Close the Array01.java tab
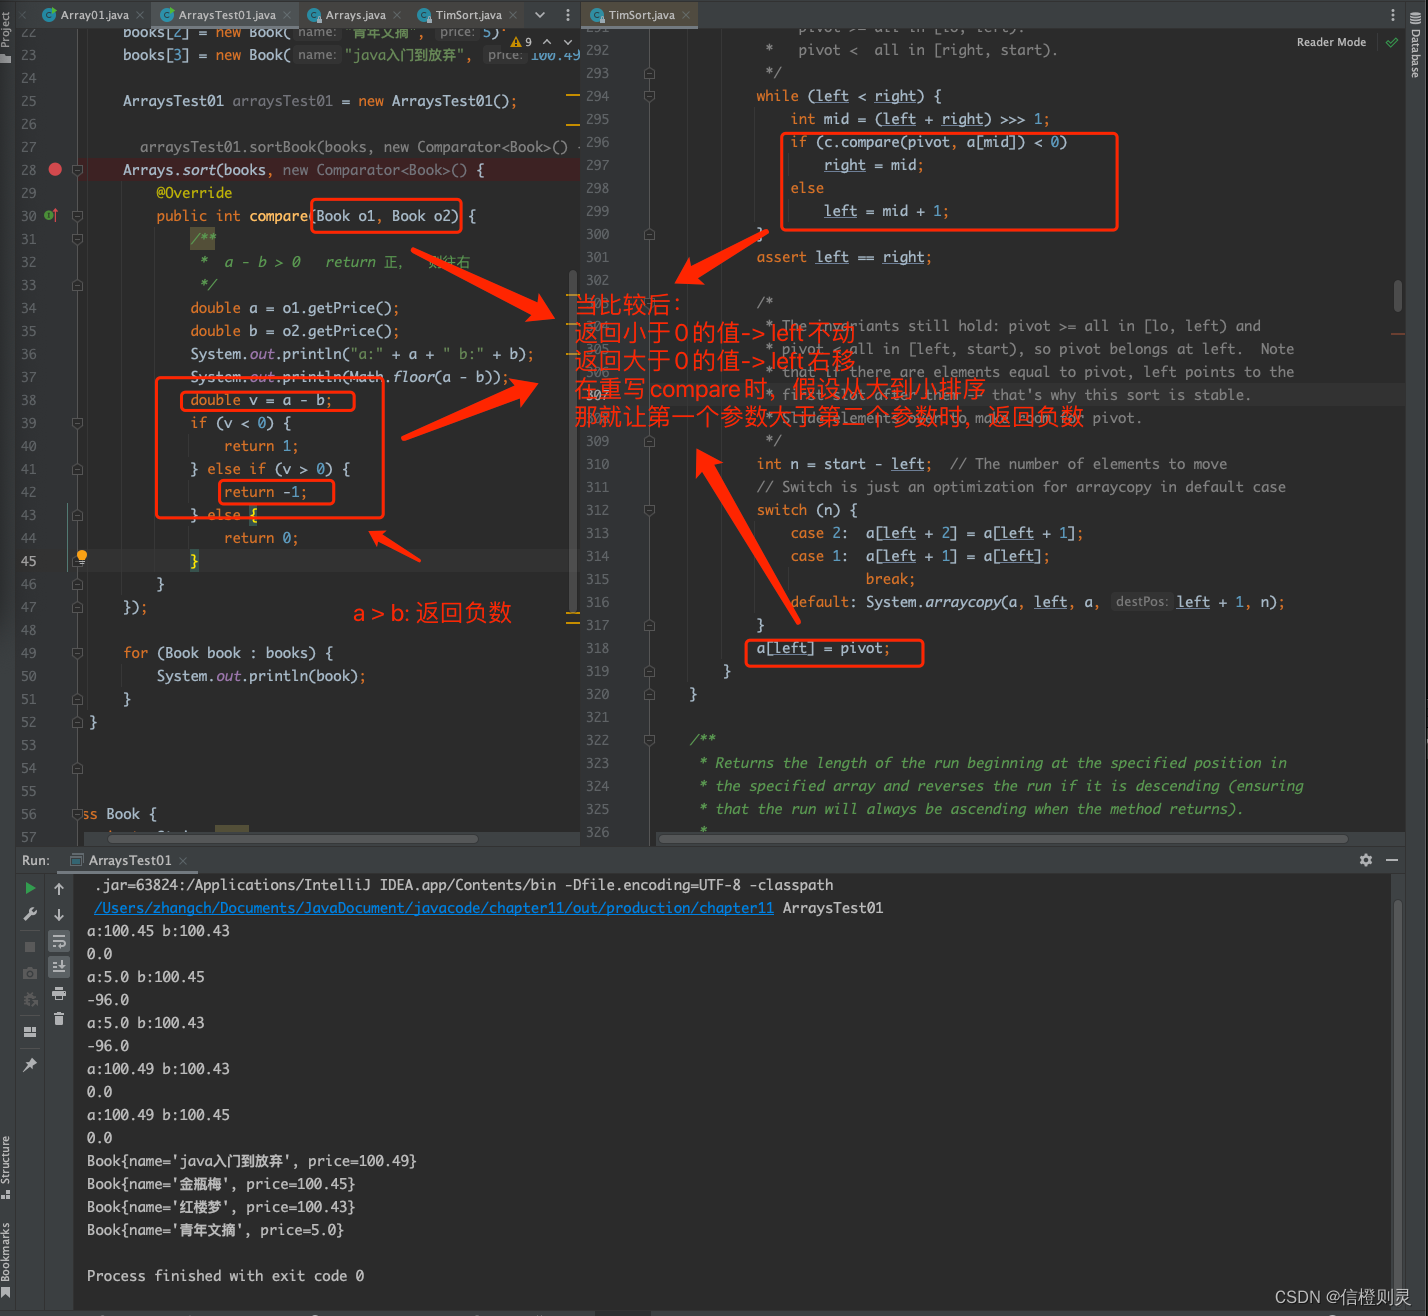 tap(140, 15)
